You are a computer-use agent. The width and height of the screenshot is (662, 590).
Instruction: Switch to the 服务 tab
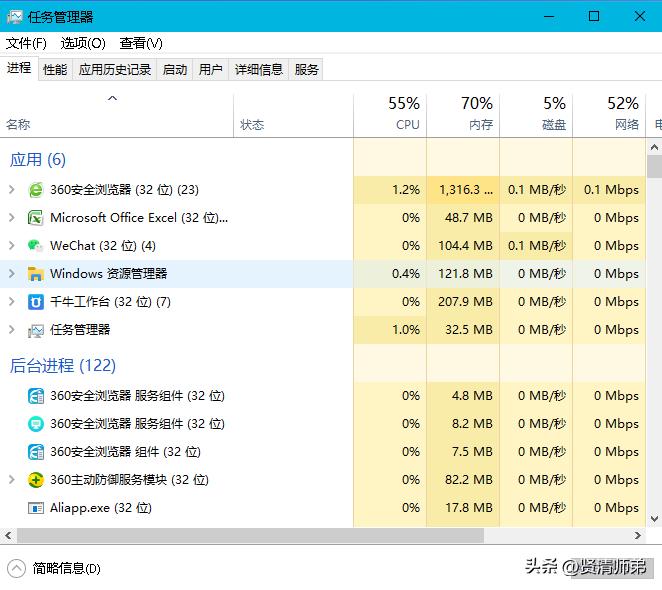tap(307, 70)
